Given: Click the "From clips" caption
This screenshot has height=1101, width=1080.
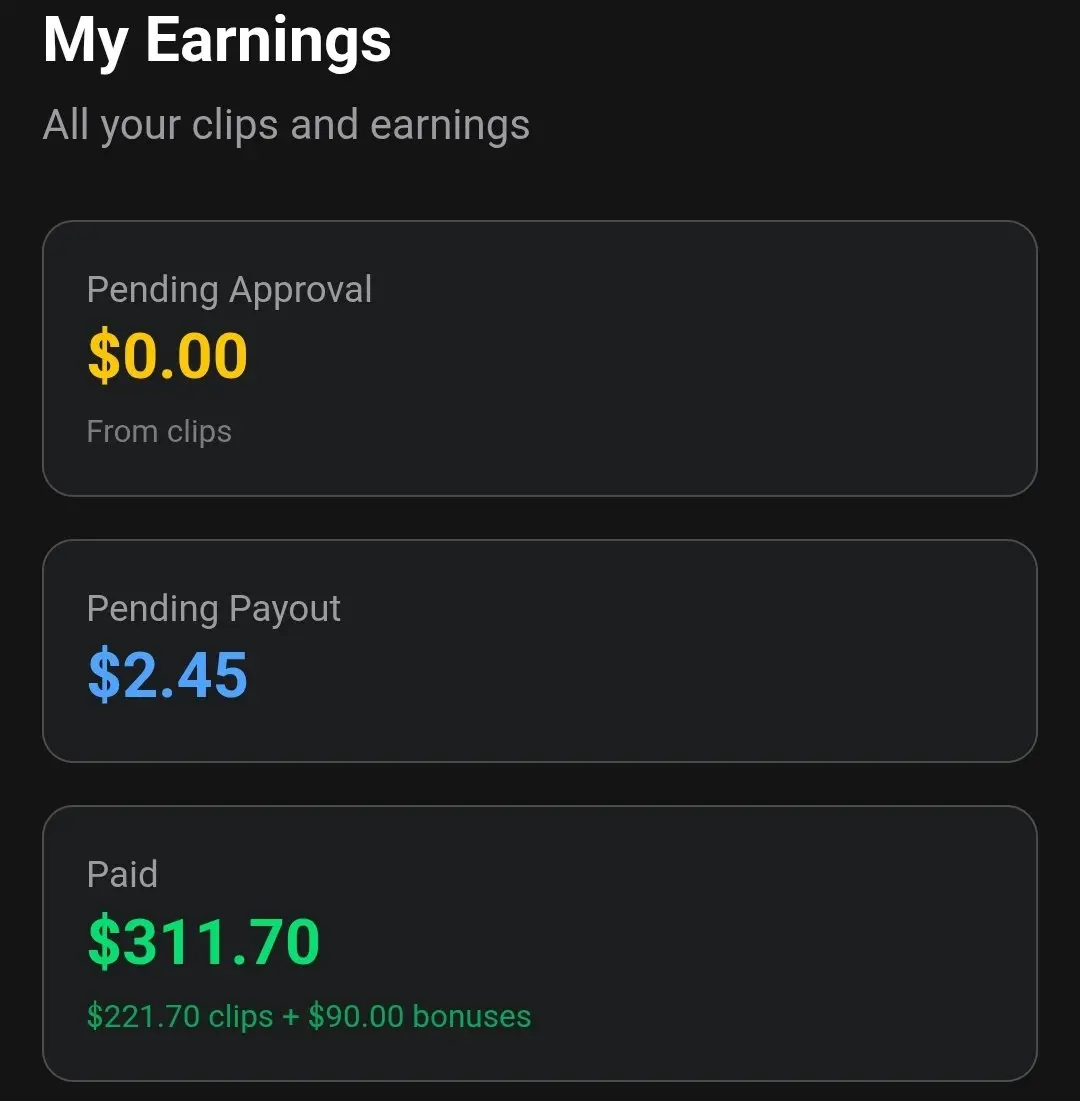Looking at the screenshot, I should point(159,432).
